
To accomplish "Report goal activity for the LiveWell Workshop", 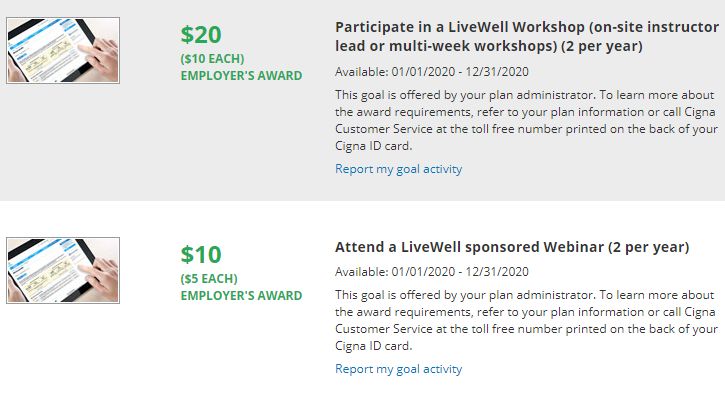I will pyautogui.click(x=399, y=169).
